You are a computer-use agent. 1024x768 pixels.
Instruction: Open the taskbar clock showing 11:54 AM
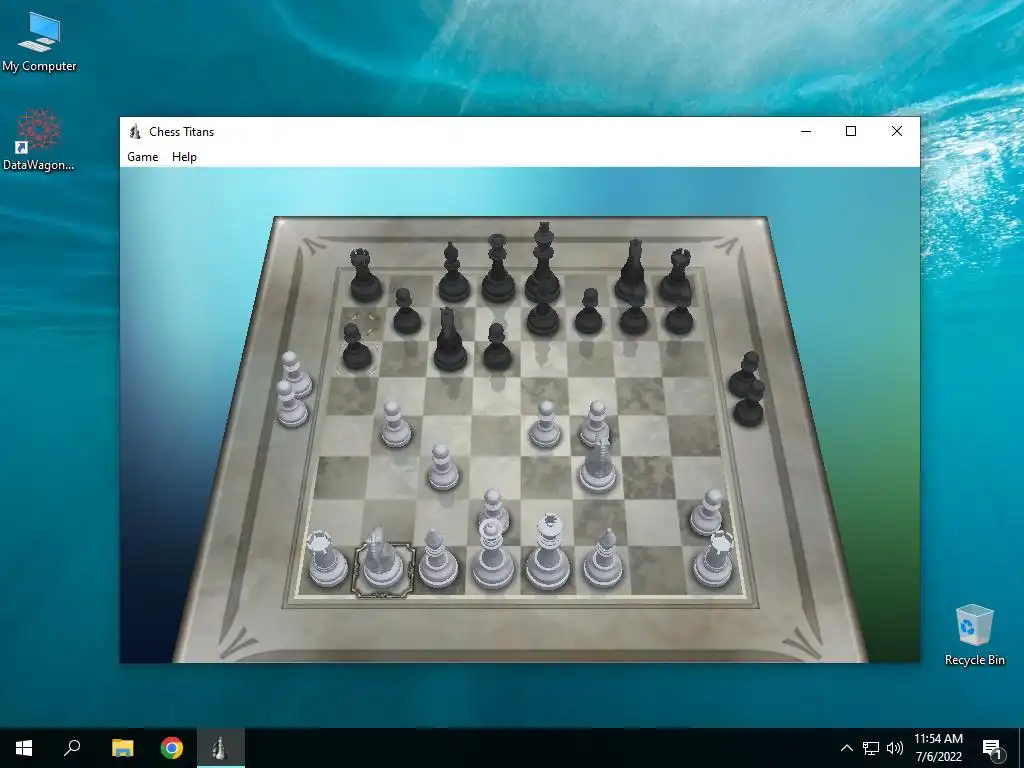coord(938,748)
